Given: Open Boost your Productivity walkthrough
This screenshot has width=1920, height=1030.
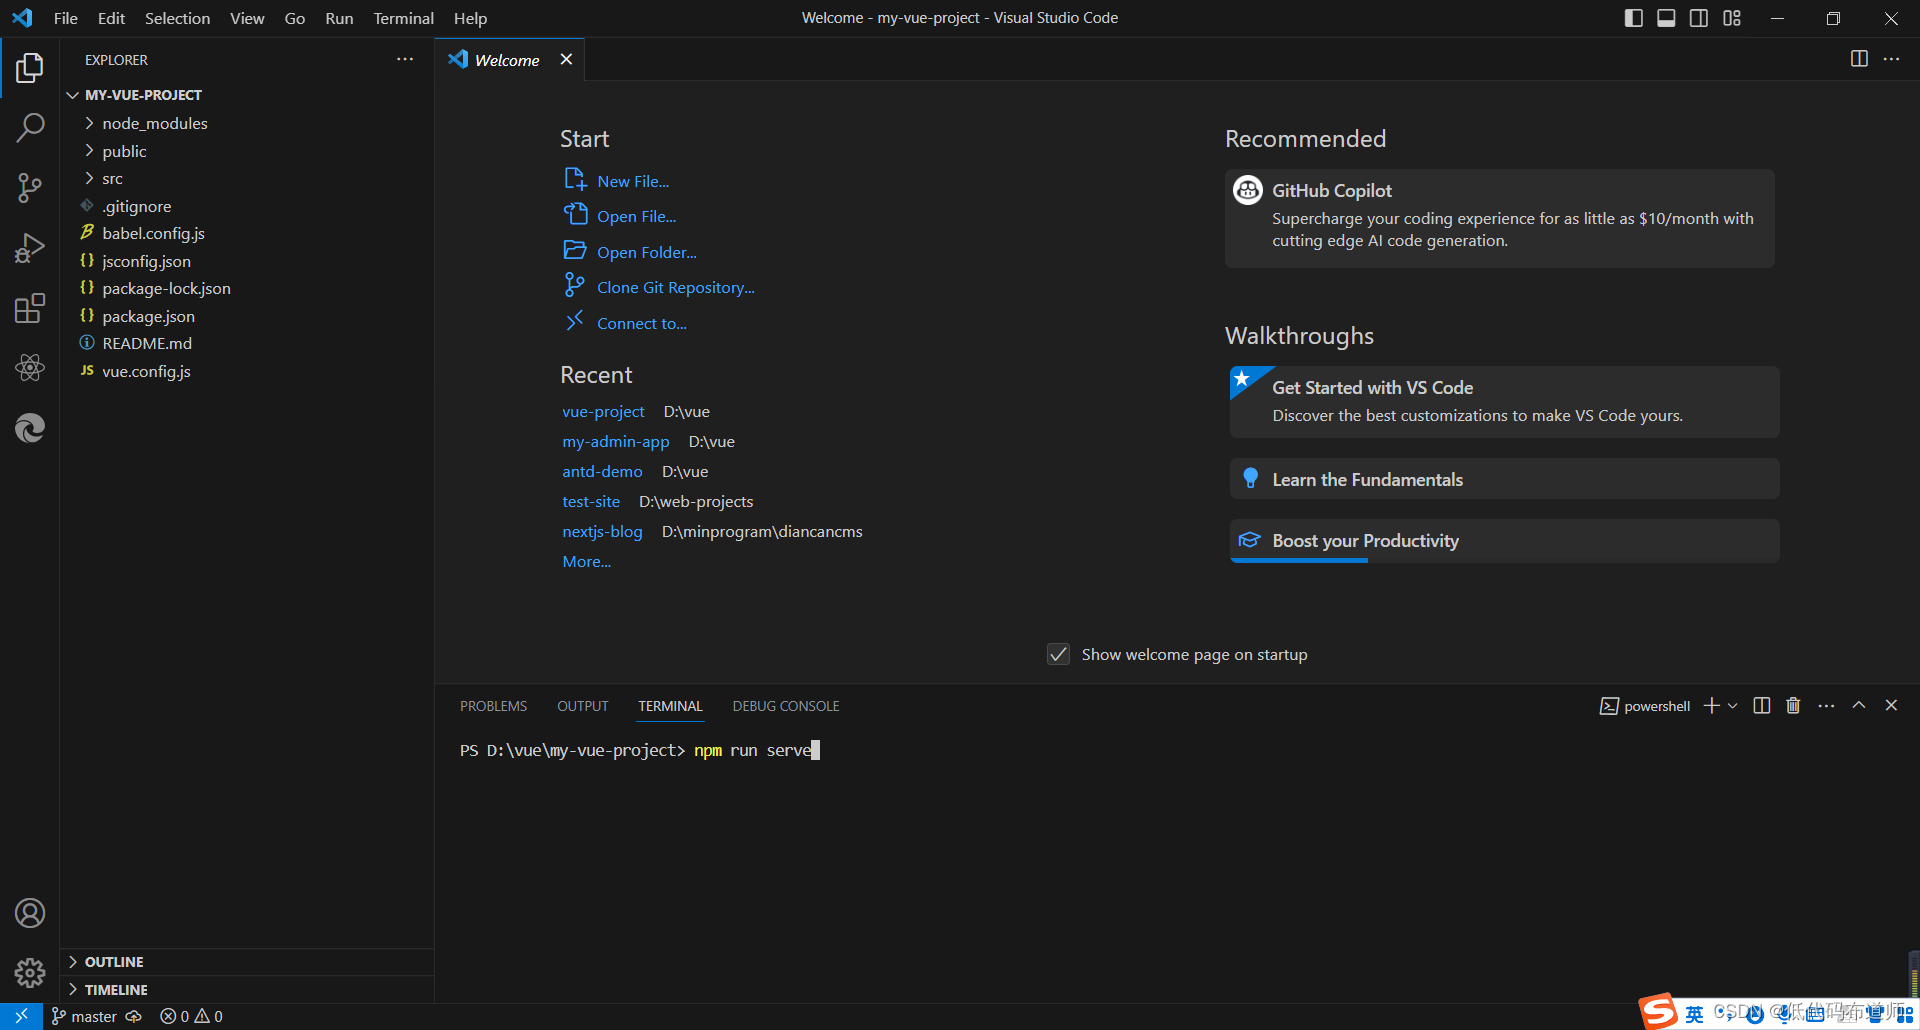Looking at the screenshot, I should point(1504,541).
